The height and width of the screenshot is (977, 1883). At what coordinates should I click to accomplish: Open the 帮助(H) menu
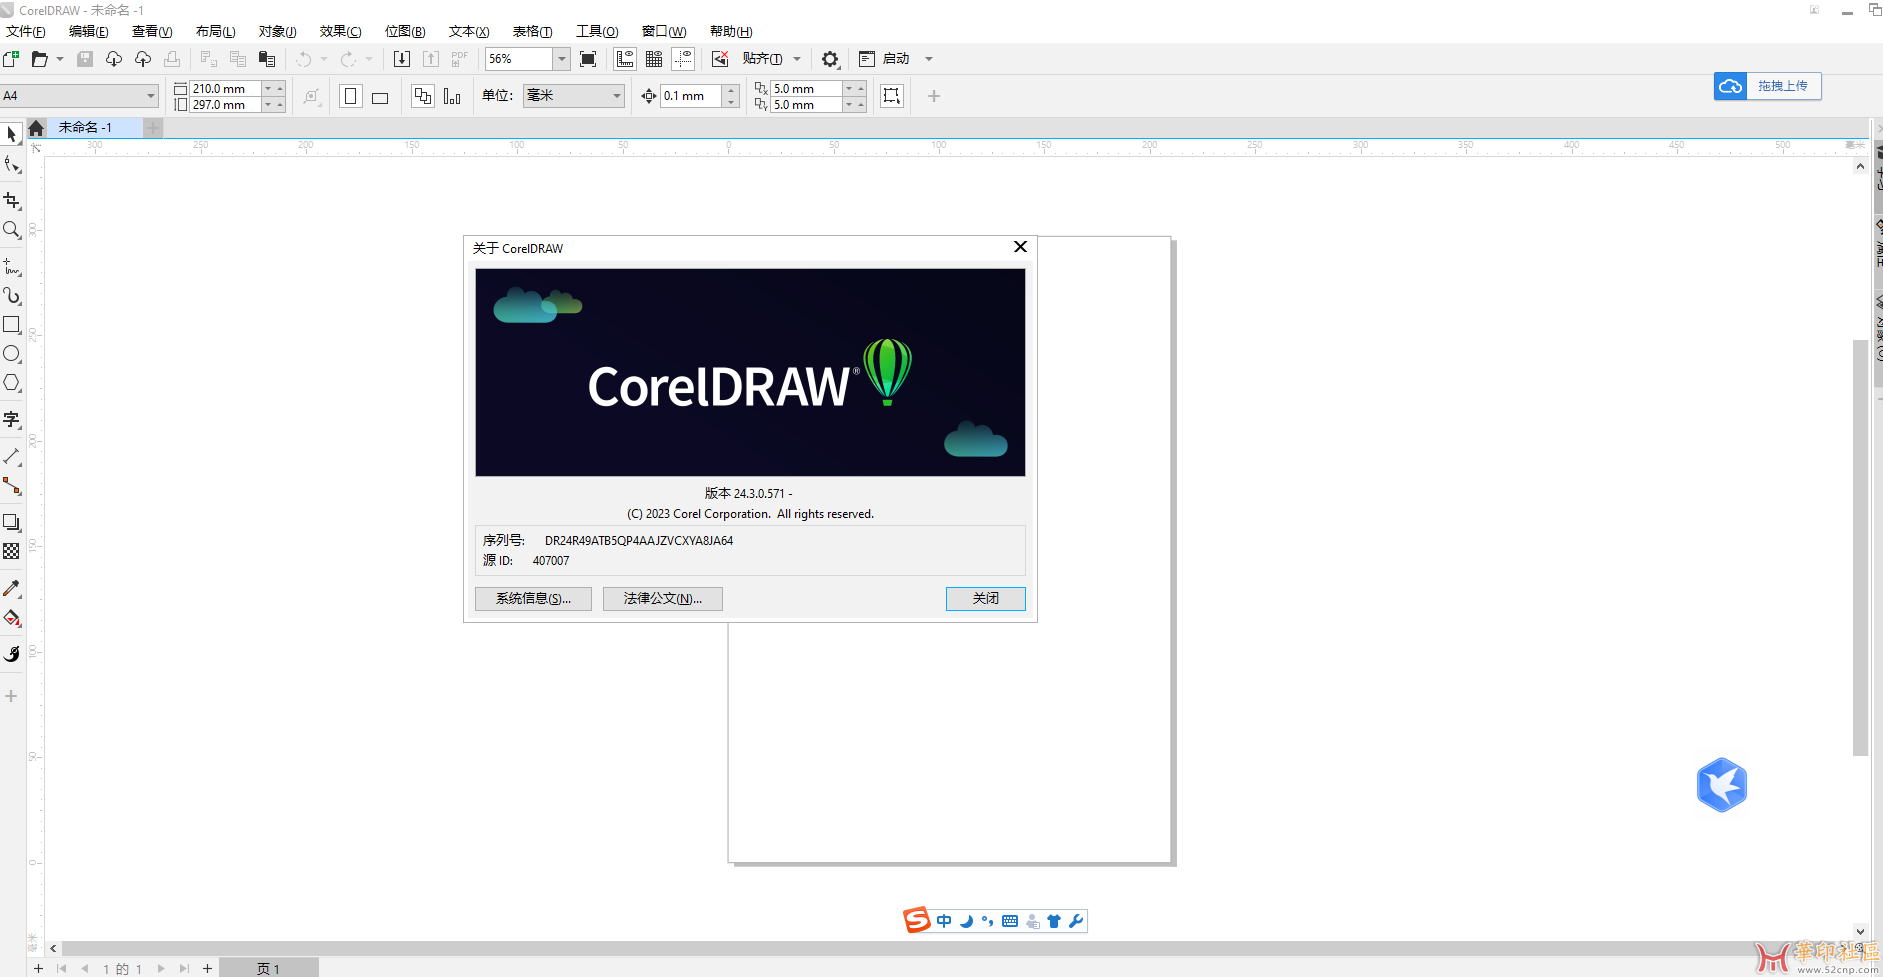tap(731, 31)
